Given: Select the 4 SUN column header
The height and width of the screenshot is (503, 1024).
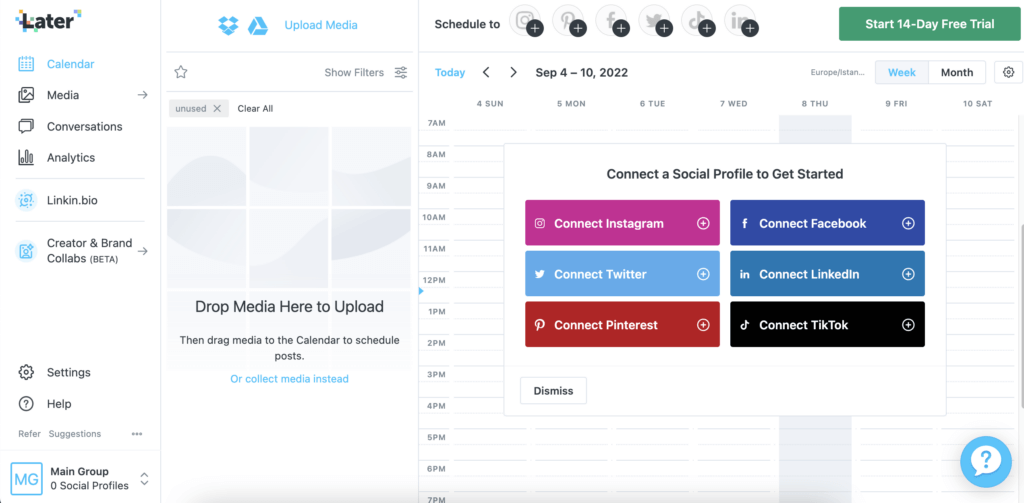Looking at the screenshot, I should click(x=490, y=104).
